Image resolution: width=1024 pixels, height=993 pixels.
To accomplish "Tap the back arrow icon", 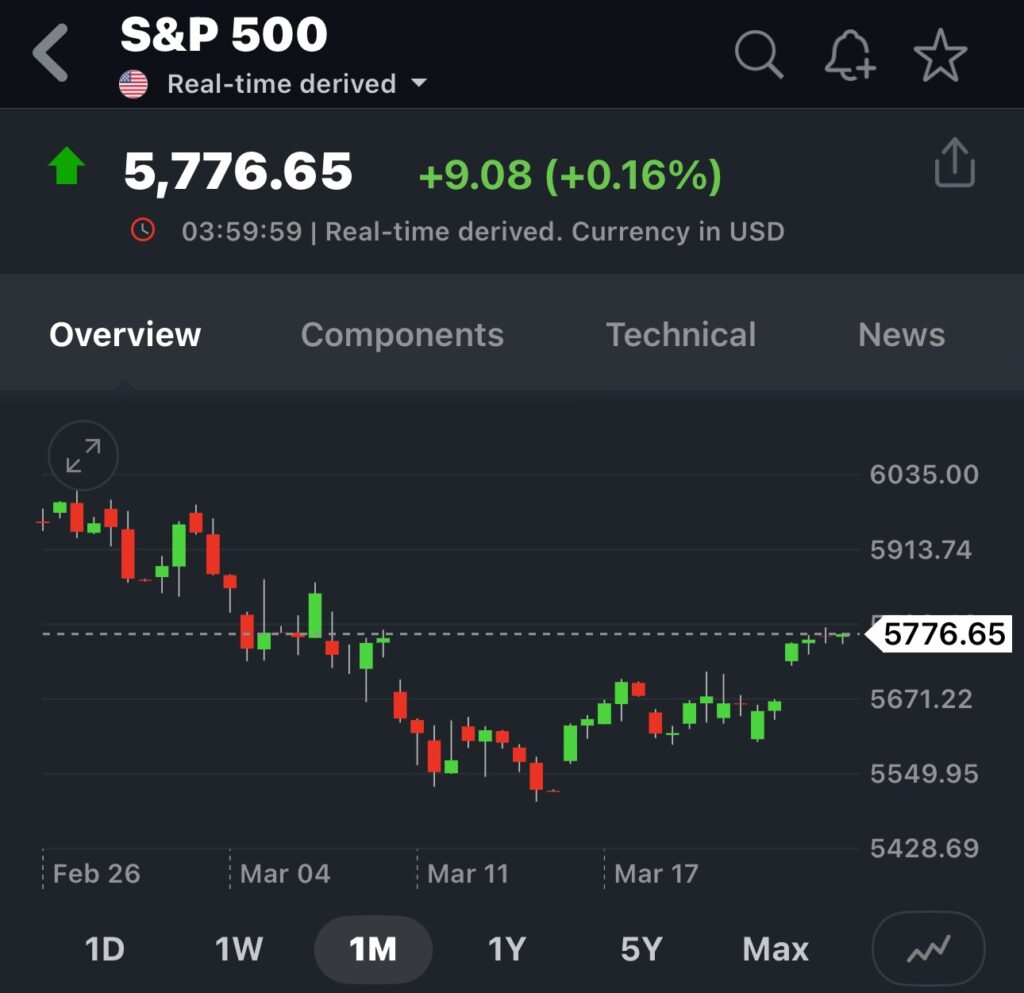I will tap(52, 53).
